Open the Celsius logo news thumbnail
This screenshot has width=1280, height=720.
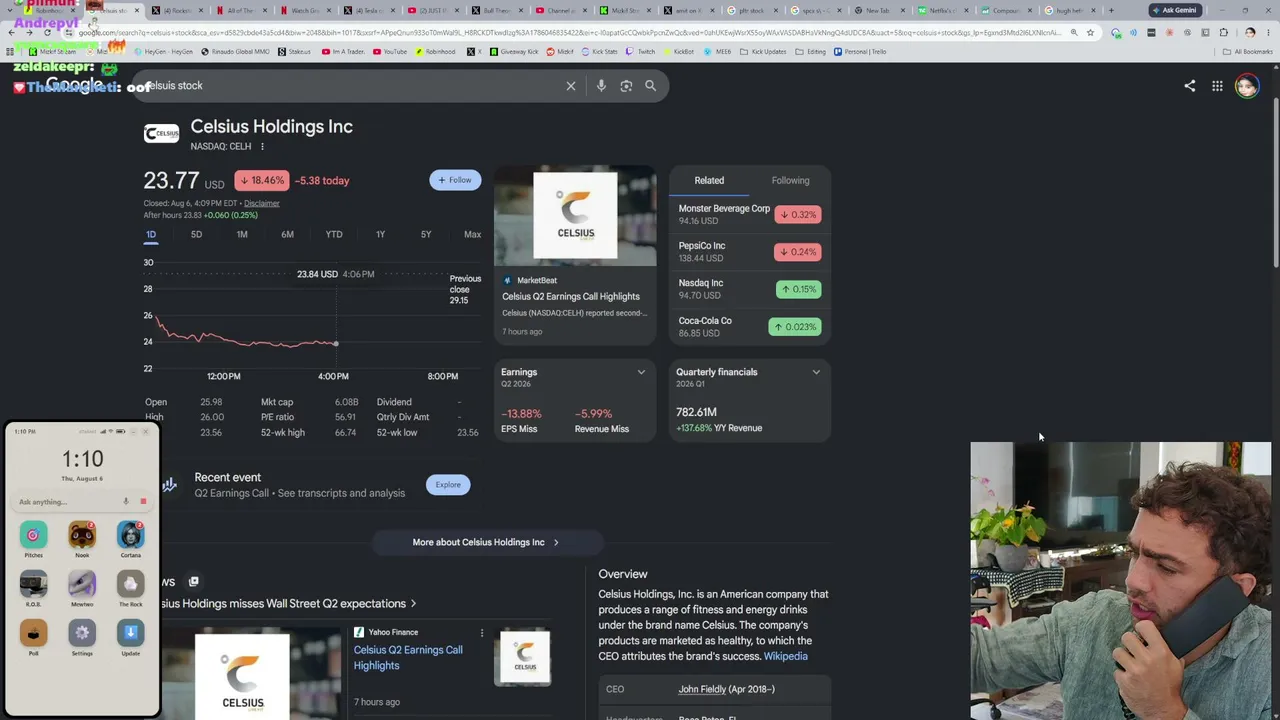(522, 656)
